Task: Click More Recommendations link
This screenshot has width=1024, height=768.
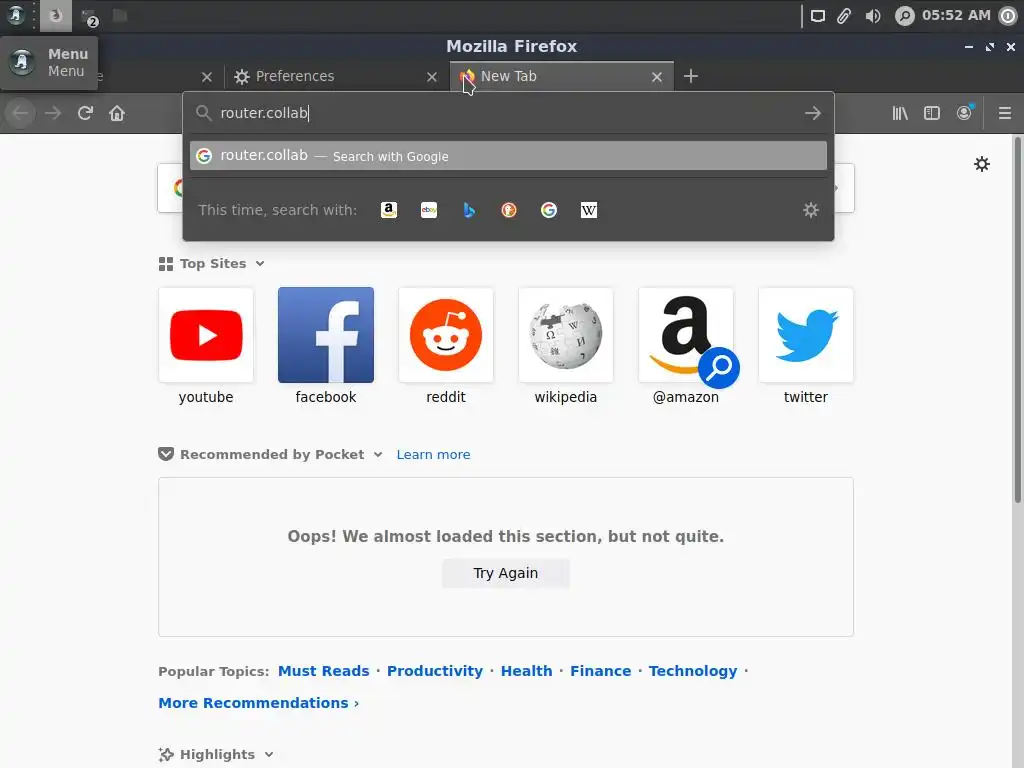Action: pos(259,703)
